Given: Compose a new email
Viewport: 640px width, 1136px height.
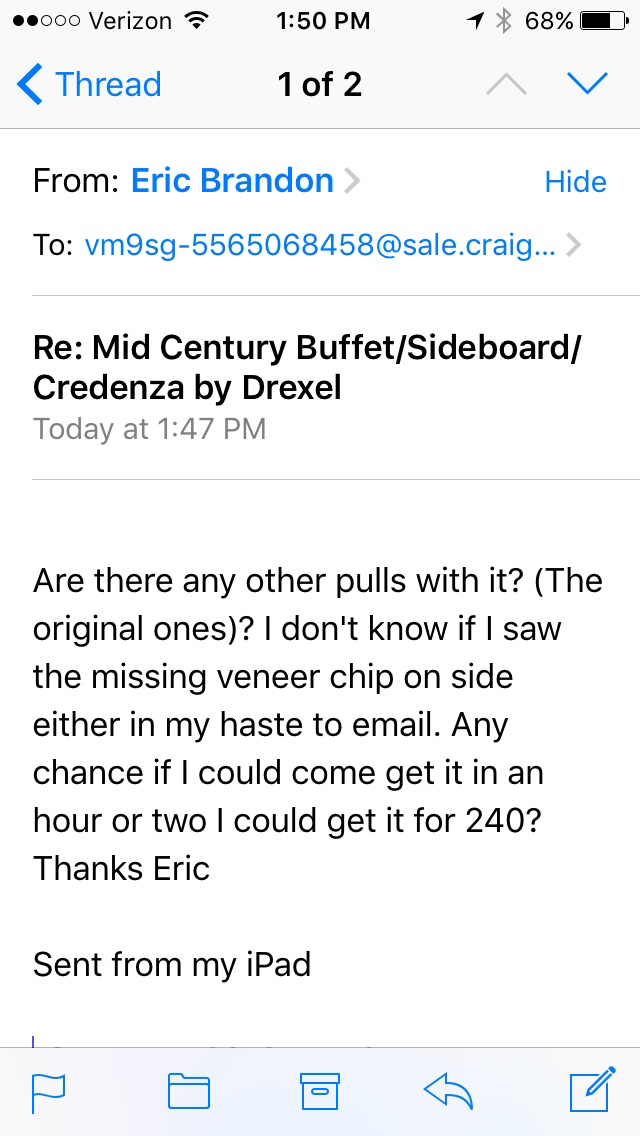Looking at the screenshot, I should tap(592, 1091).
